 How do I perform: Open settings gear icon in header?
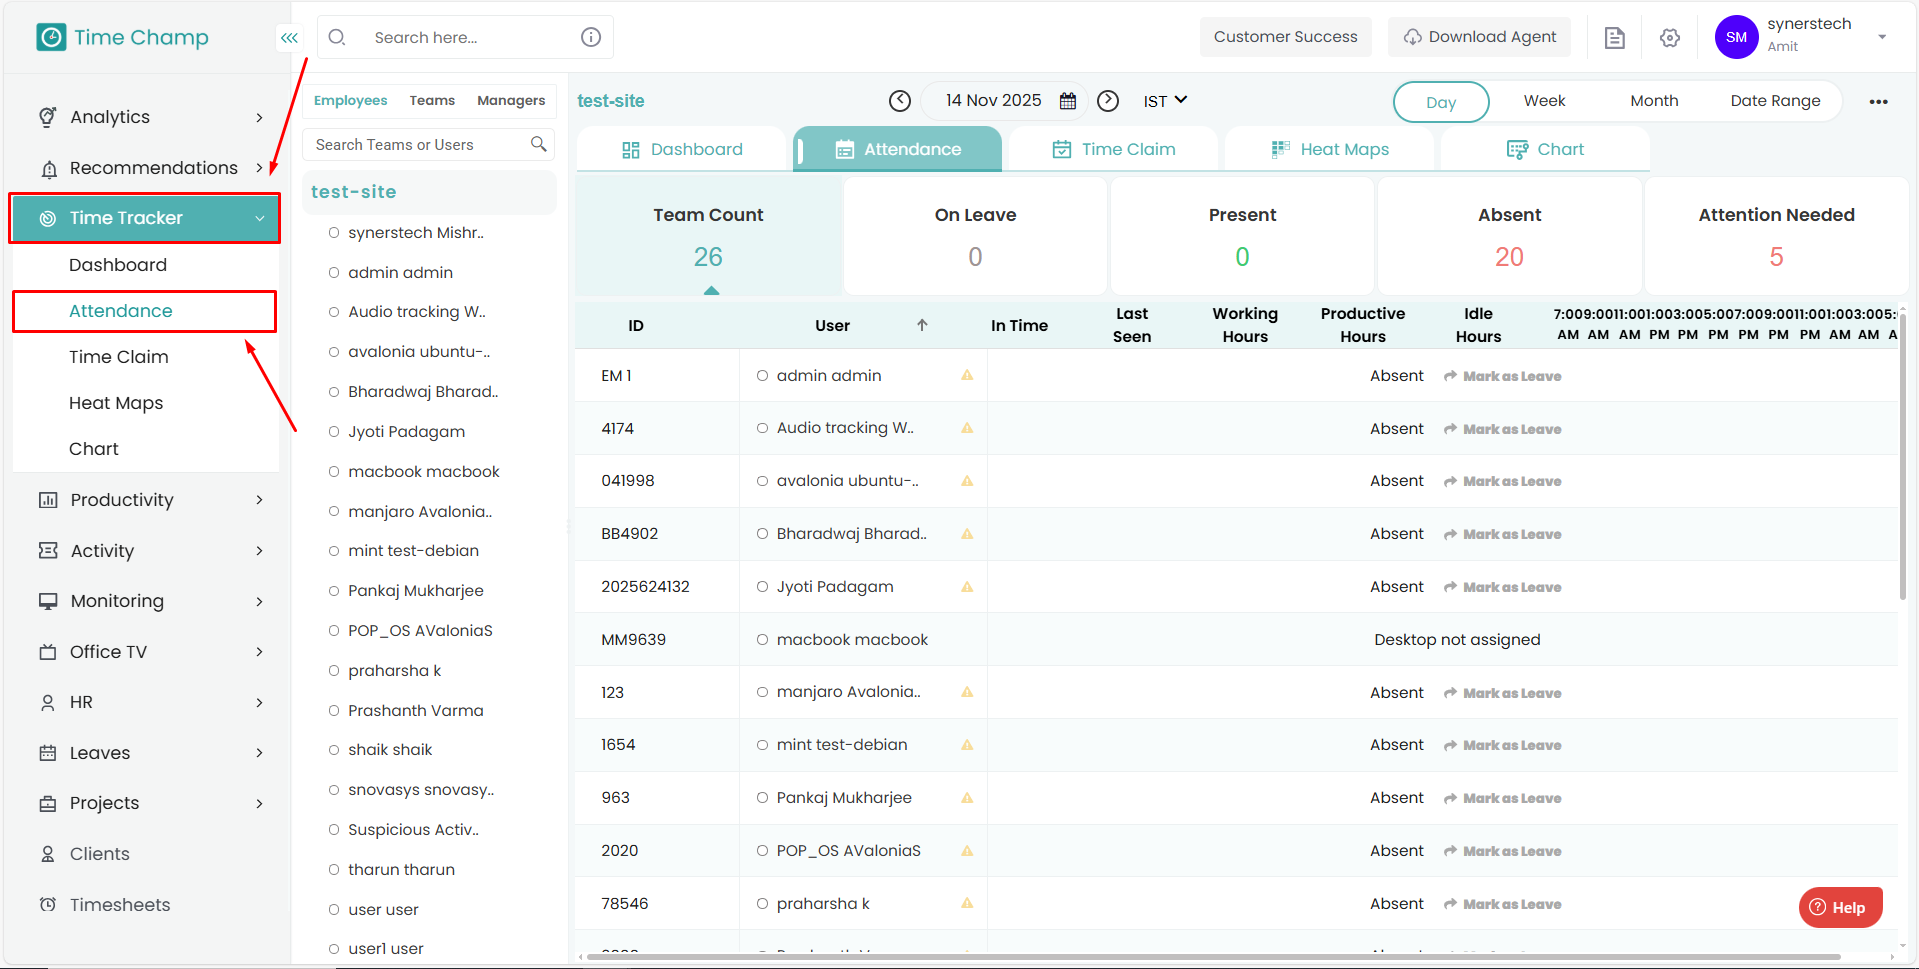click(1669, 38)
